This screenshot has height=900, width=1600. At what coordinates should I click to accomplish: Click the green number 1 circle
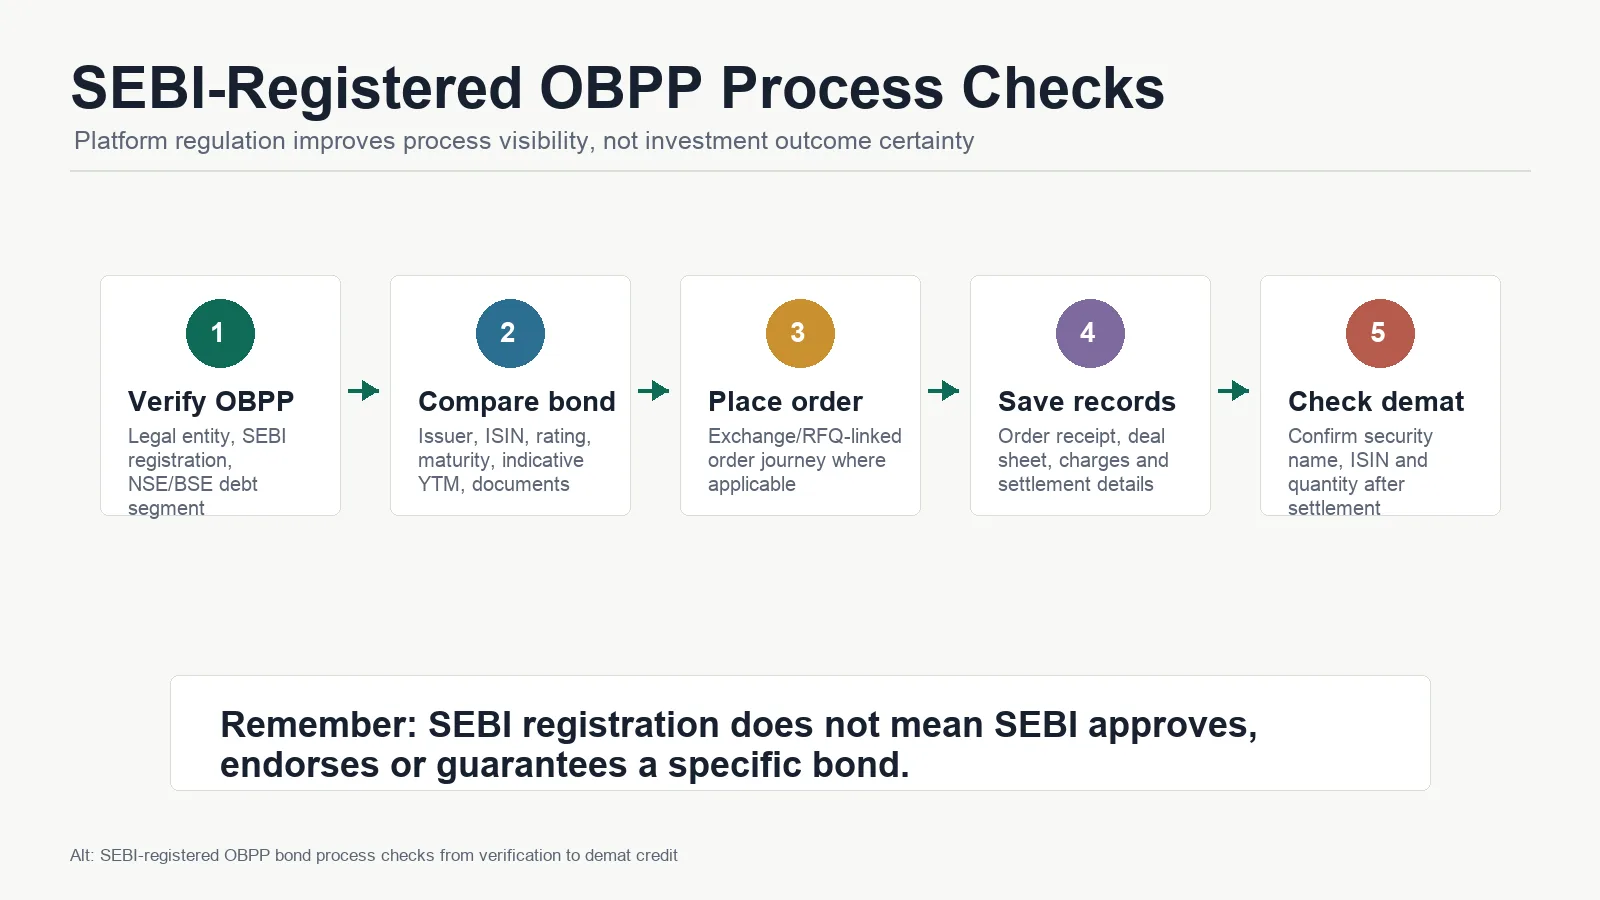[x=220, y=333]
